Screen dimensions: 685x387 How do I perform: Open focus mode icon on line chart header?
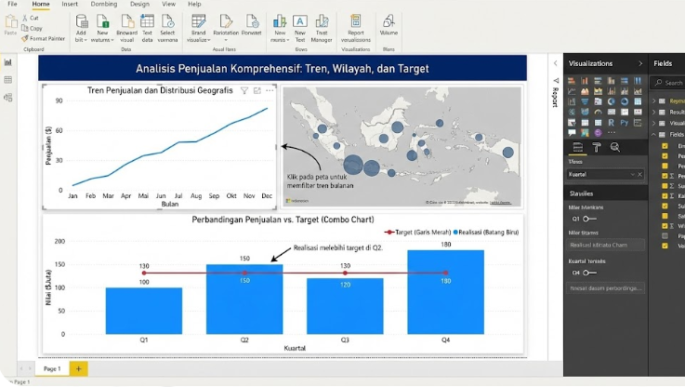click(x=257, y=90)
